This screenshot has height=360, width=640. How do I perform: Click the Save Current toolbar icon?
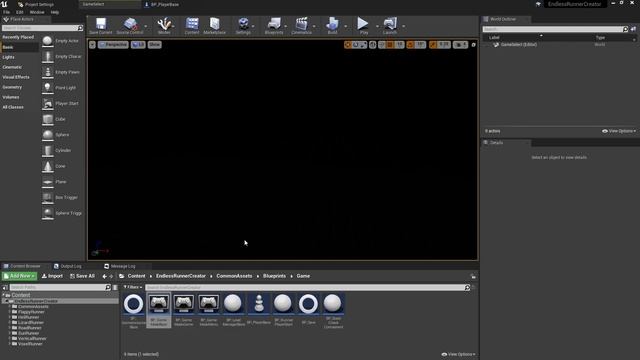click(100, 26)
